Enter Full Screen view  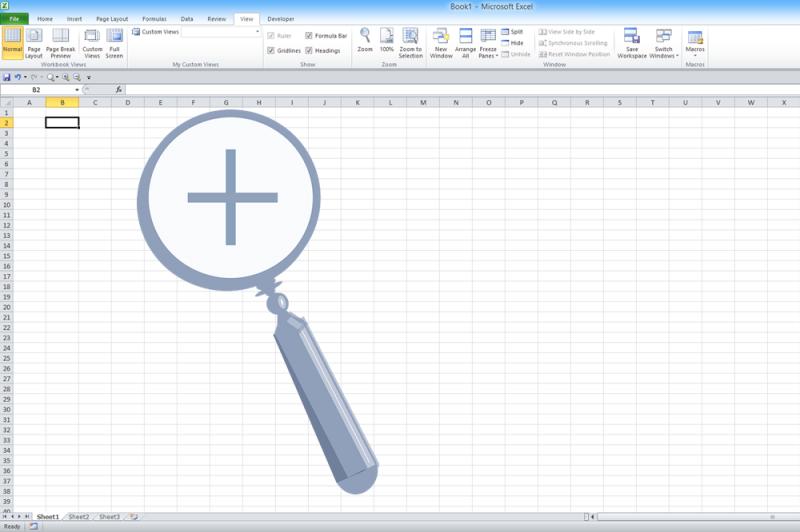click(x=114, y=43)
